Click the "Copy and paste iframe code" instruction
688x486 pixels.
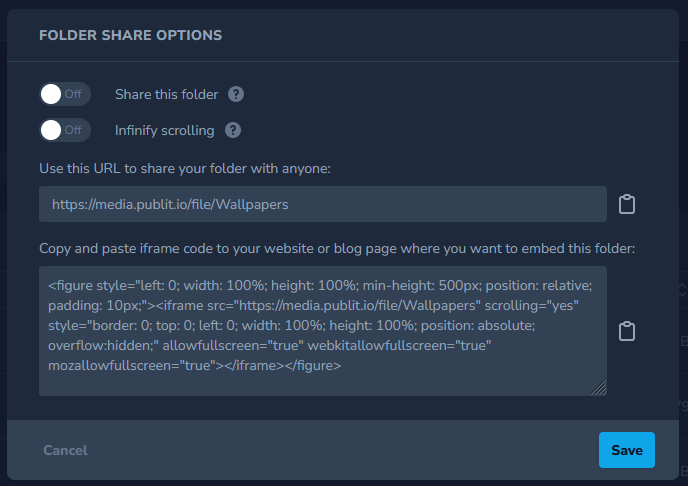(x=337, y=248)
